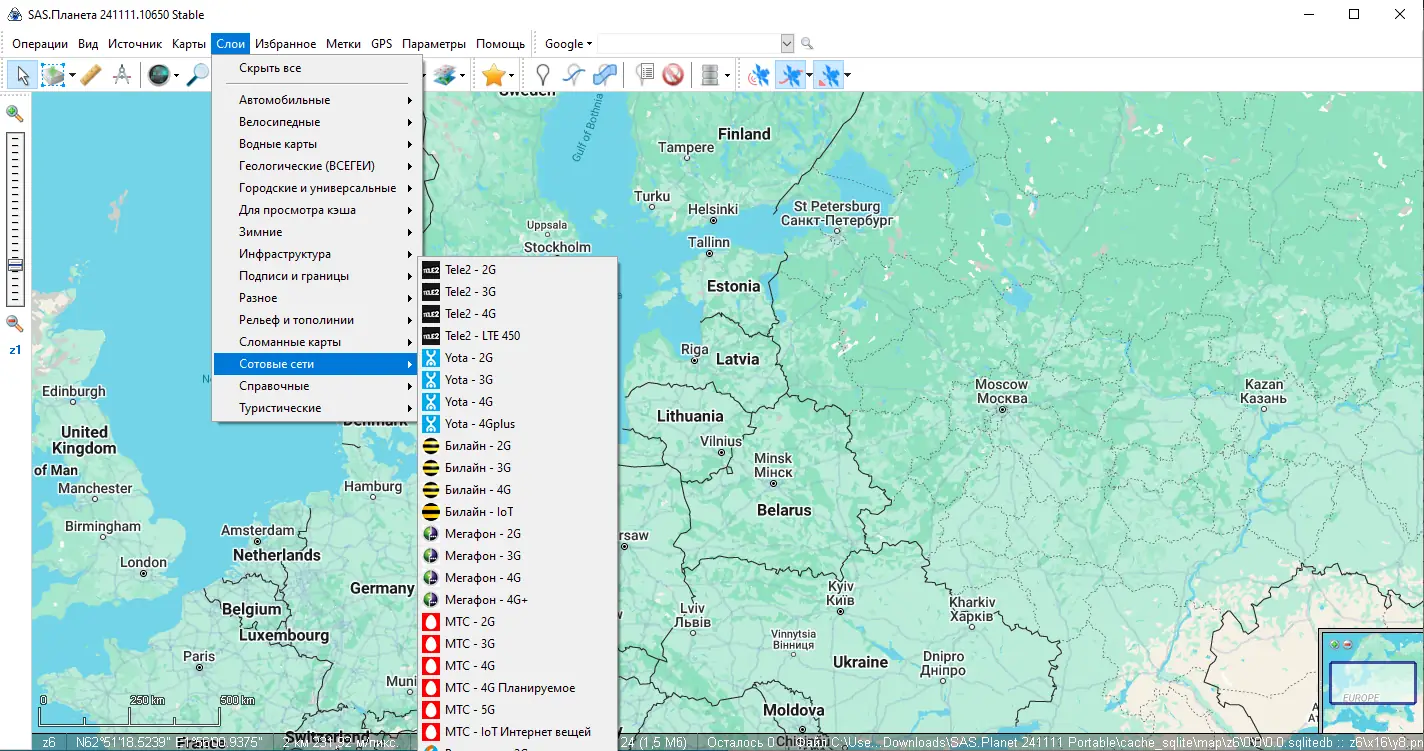Click the yellow star favorites icon
The height and width of the screenshot is (751, 1424).
coord(492,75)
